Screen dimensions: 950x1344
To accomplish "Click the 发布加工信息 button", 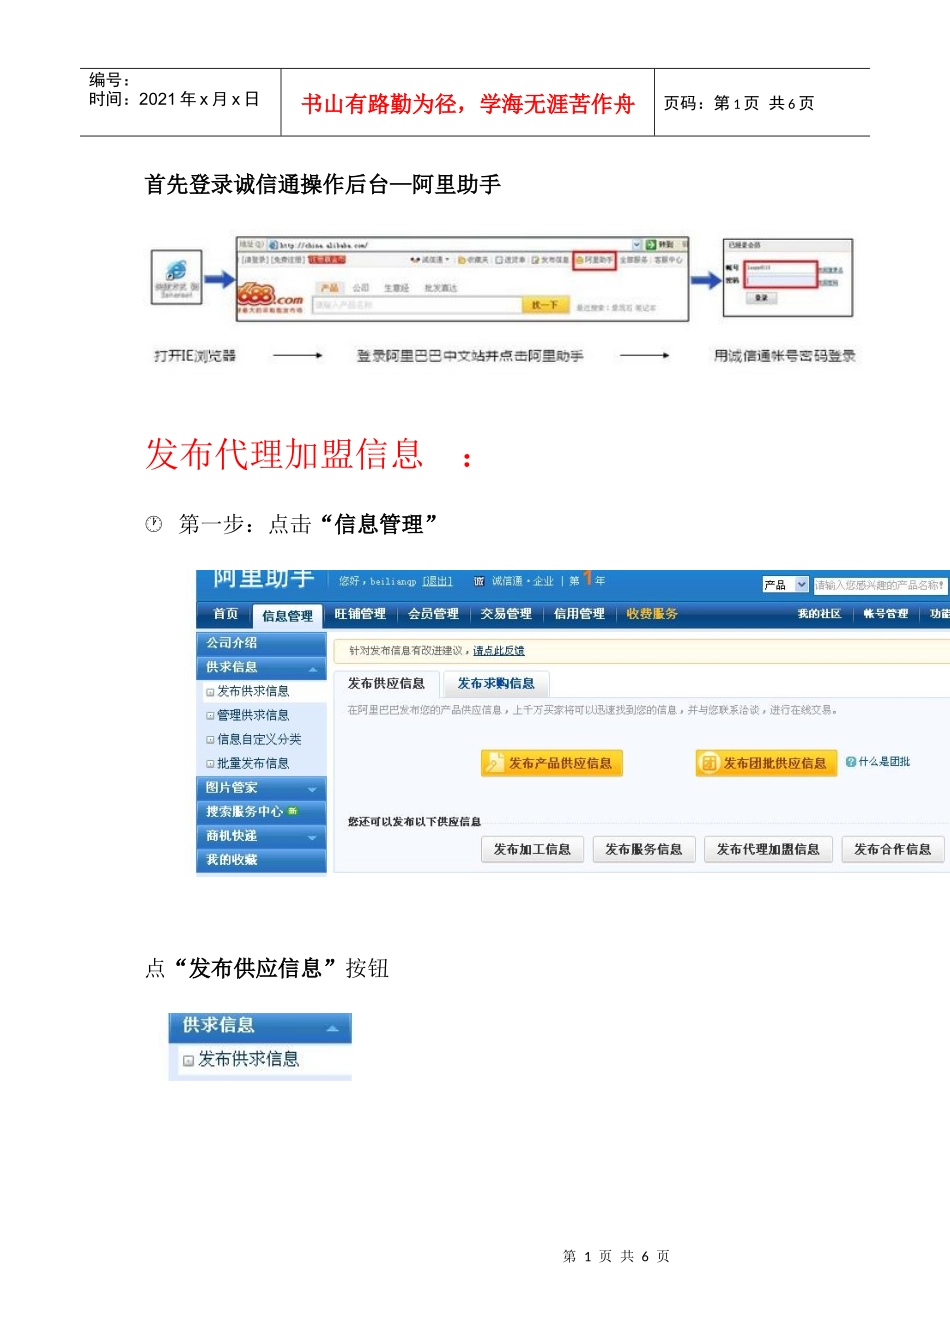I will [x=532, y=849].
